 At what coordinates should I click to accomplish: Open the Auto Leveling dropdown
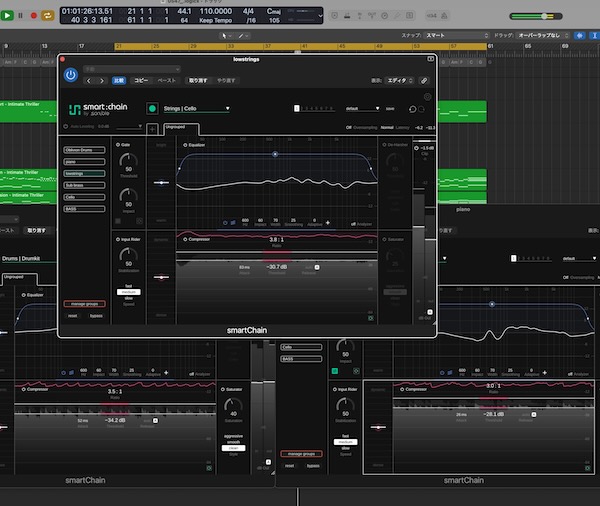pos(129,126)
